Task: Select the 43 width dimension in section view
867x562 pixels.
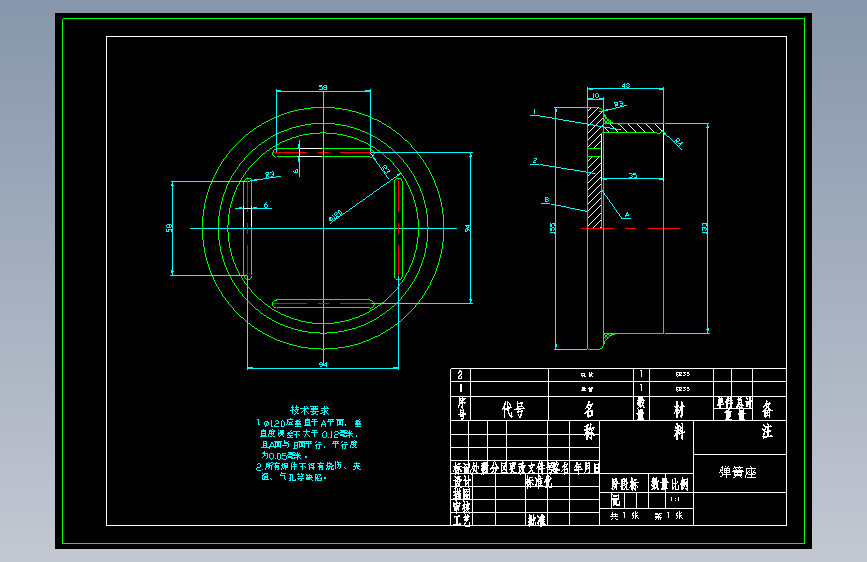Action: coord(625,86)
